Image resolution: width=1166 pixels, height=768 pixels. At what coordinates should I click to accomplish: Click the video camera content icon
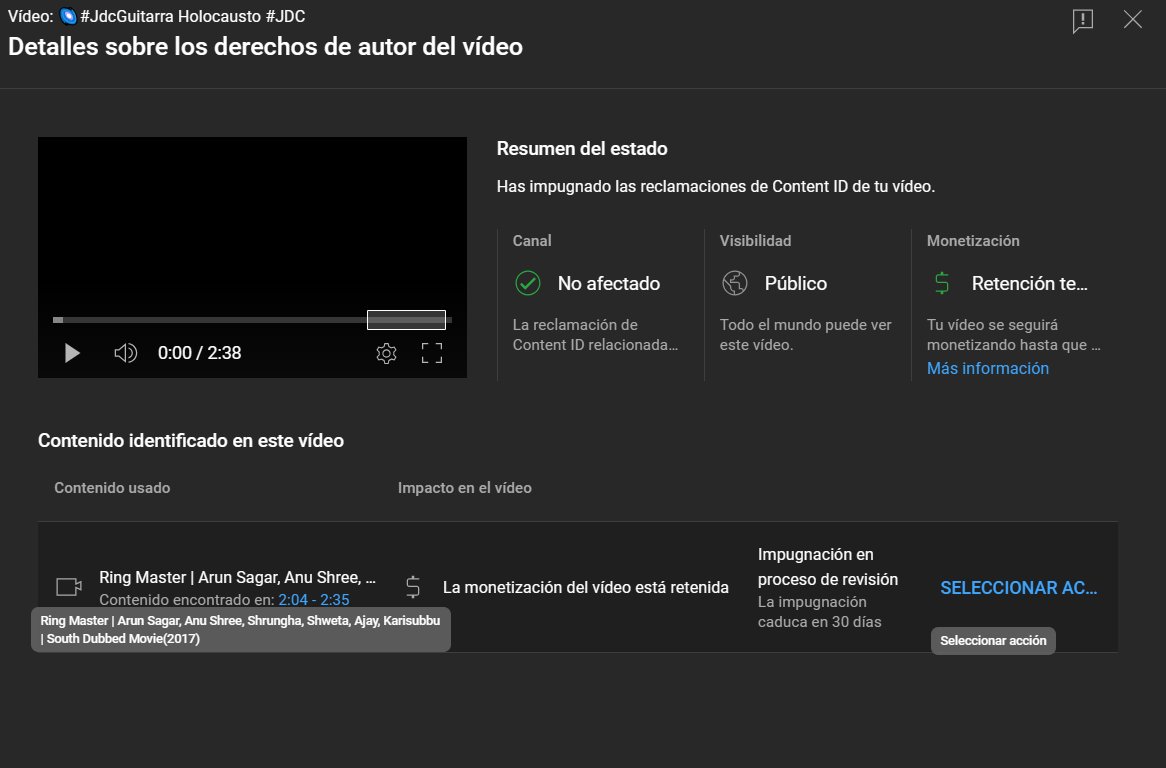pos(69,587)
